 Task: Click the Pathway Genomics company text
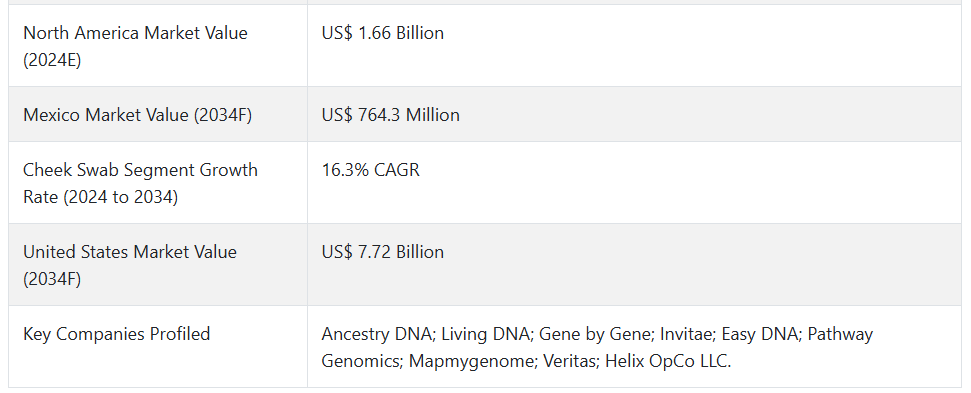coord(597,347)
